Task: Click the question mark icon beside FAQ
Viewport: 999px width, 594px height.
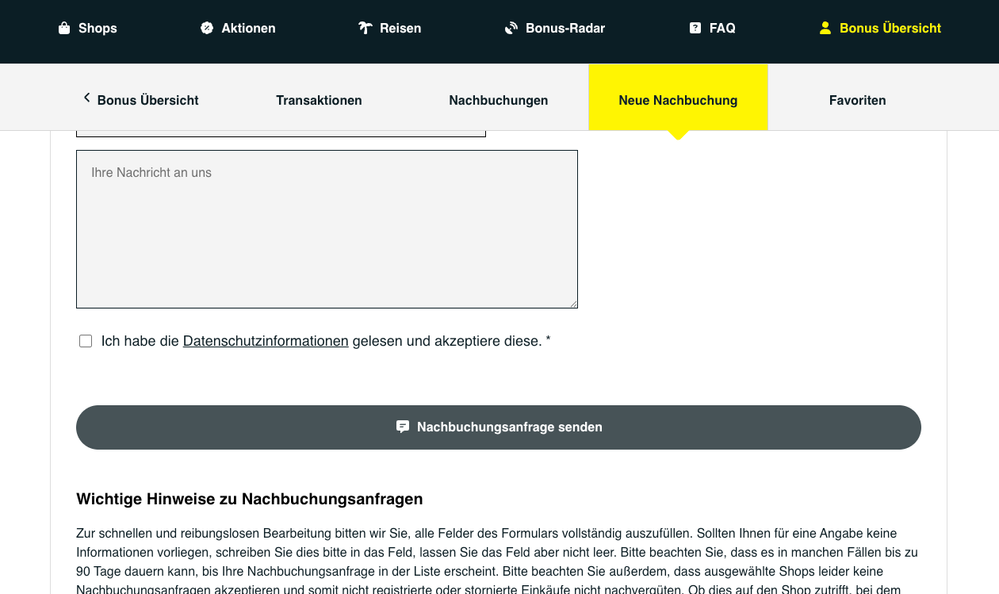Action: [695, 28]
